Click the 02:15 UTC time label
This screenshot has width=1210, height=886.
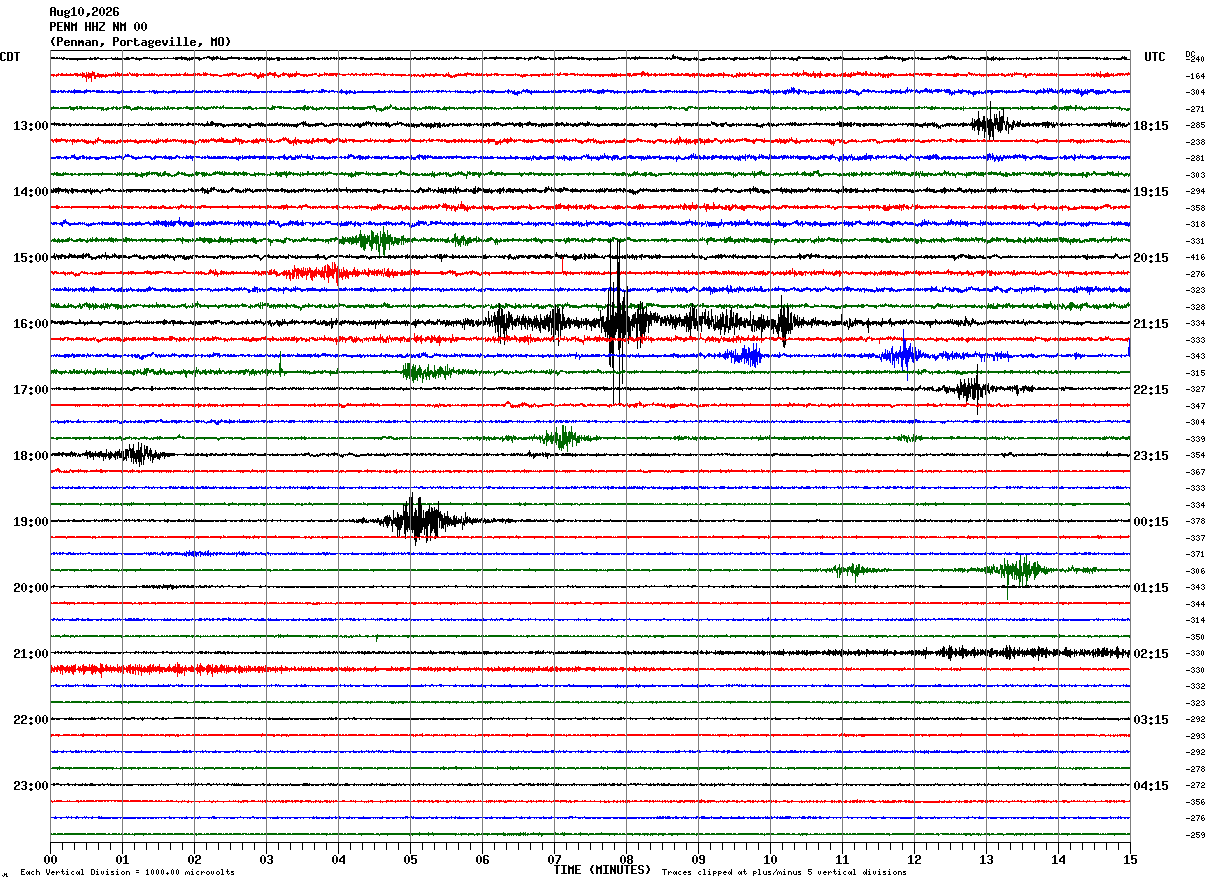(1151, 654)
